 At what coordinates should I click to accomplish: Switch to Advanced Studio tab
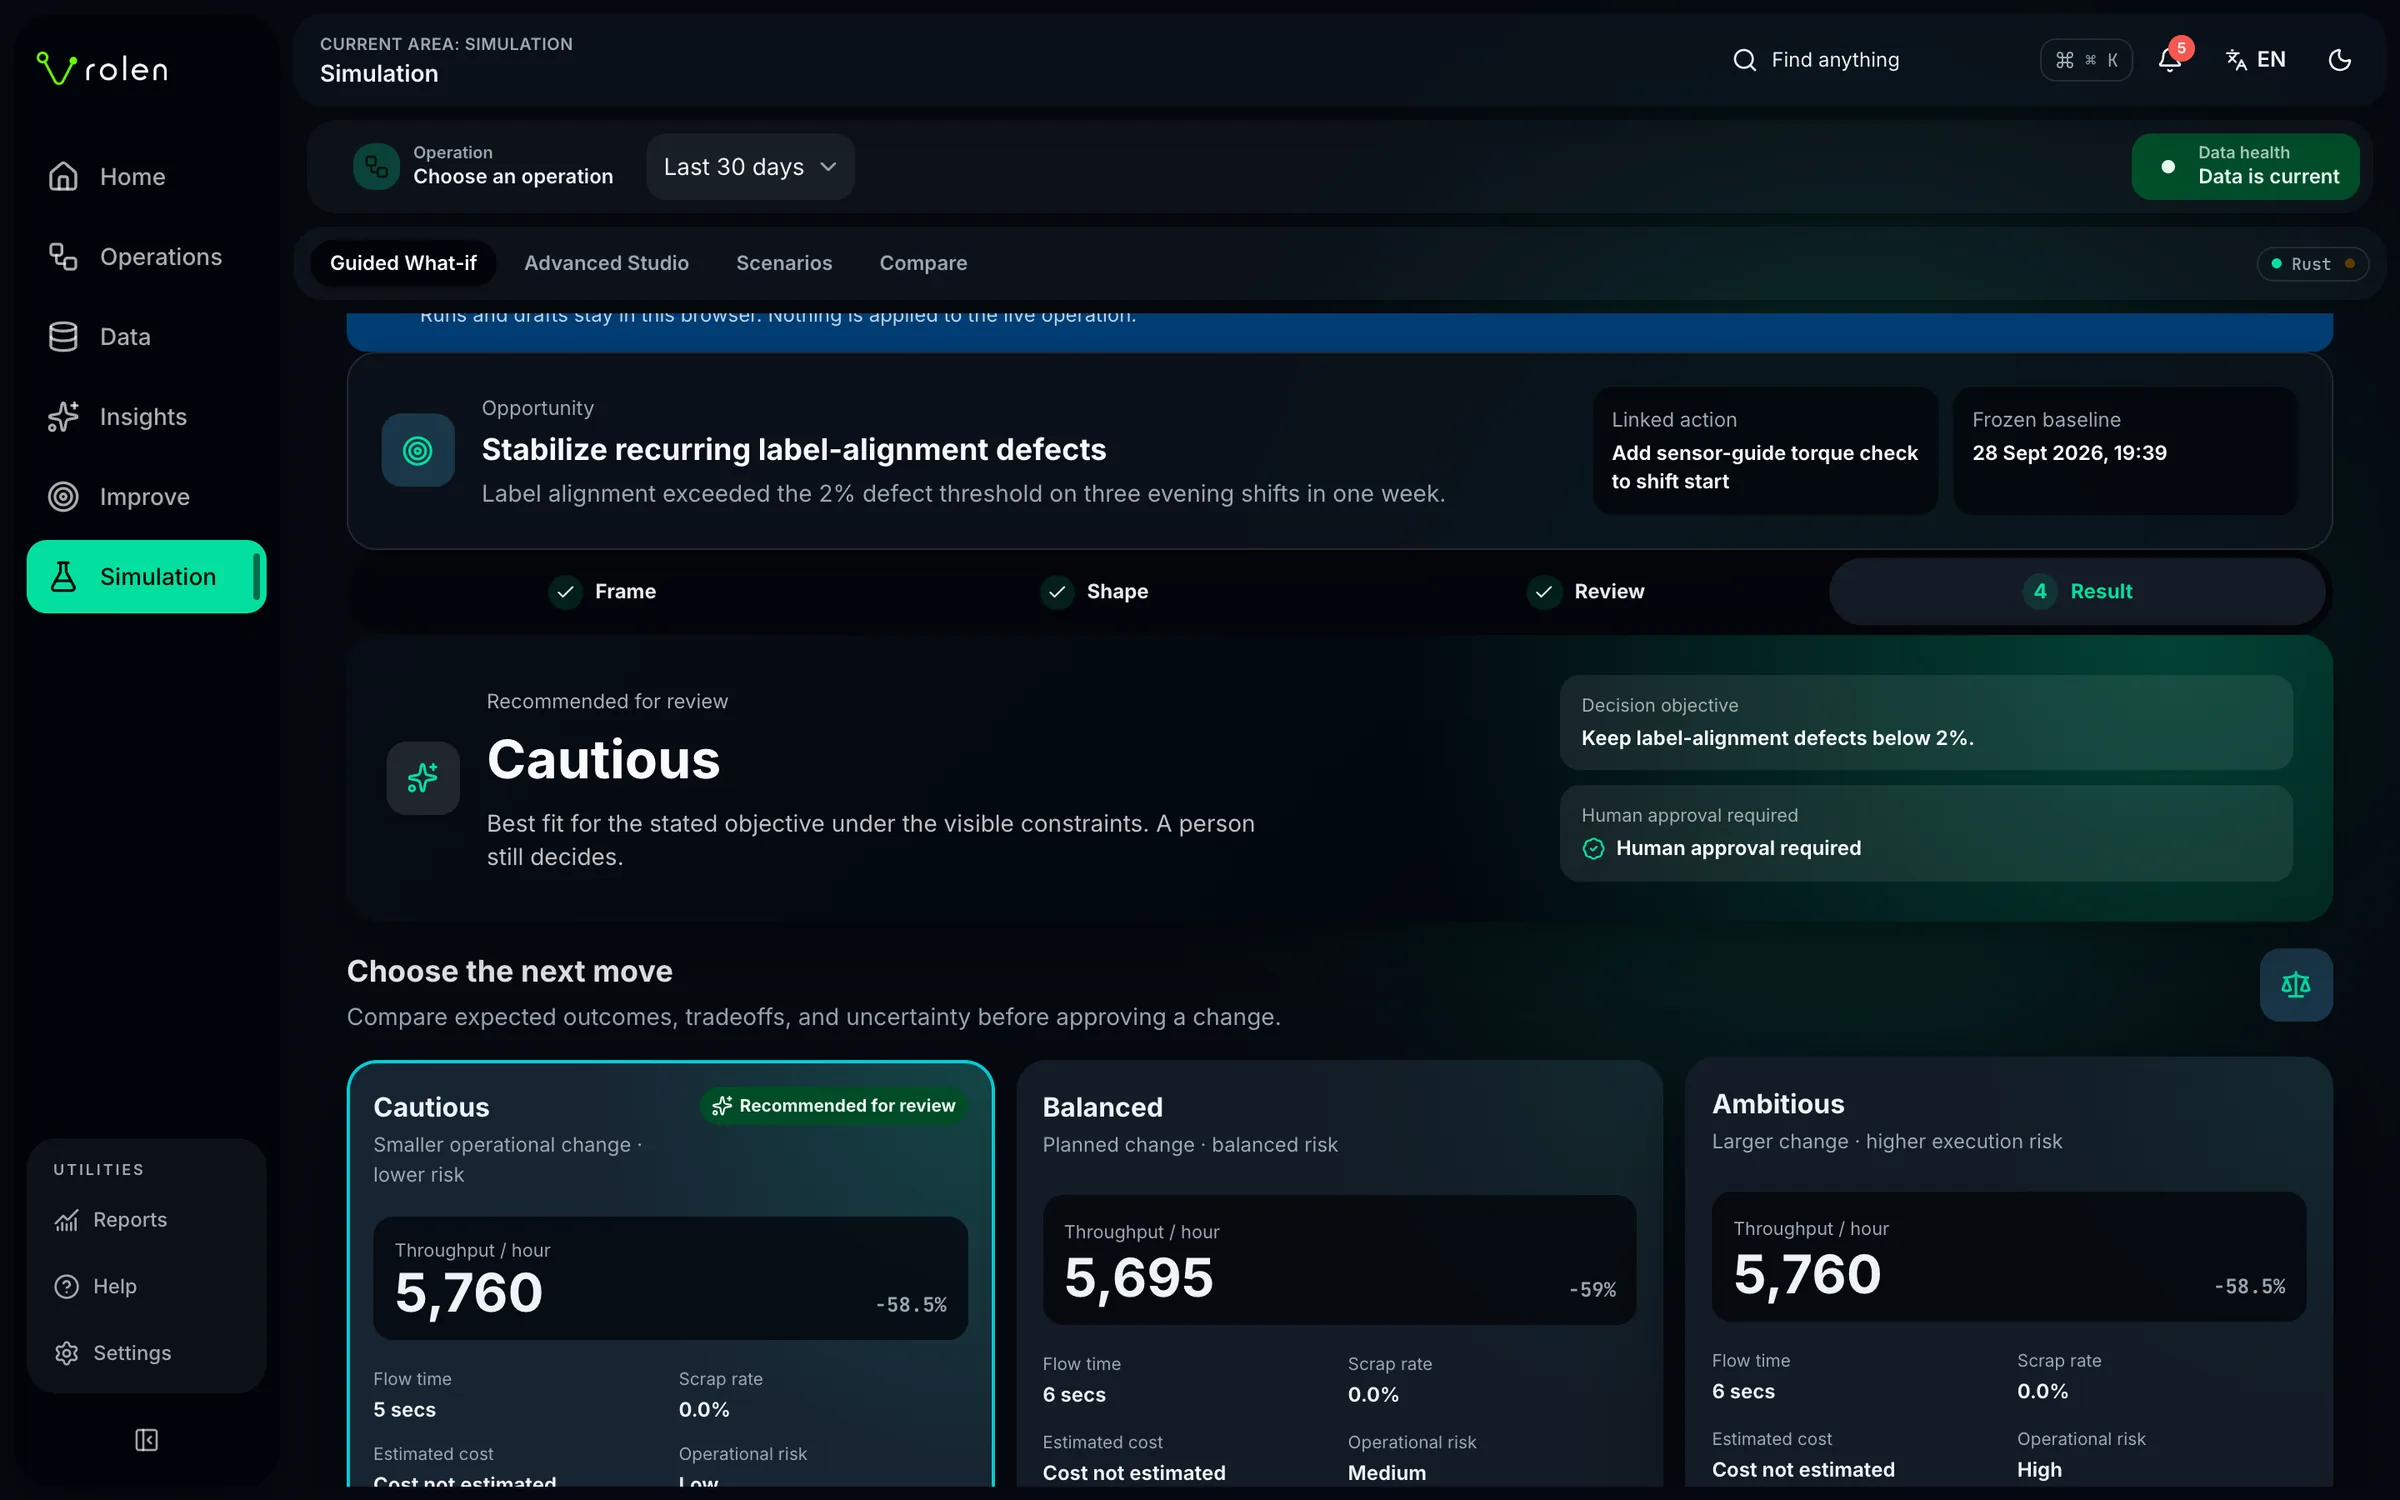pos(607,263)
